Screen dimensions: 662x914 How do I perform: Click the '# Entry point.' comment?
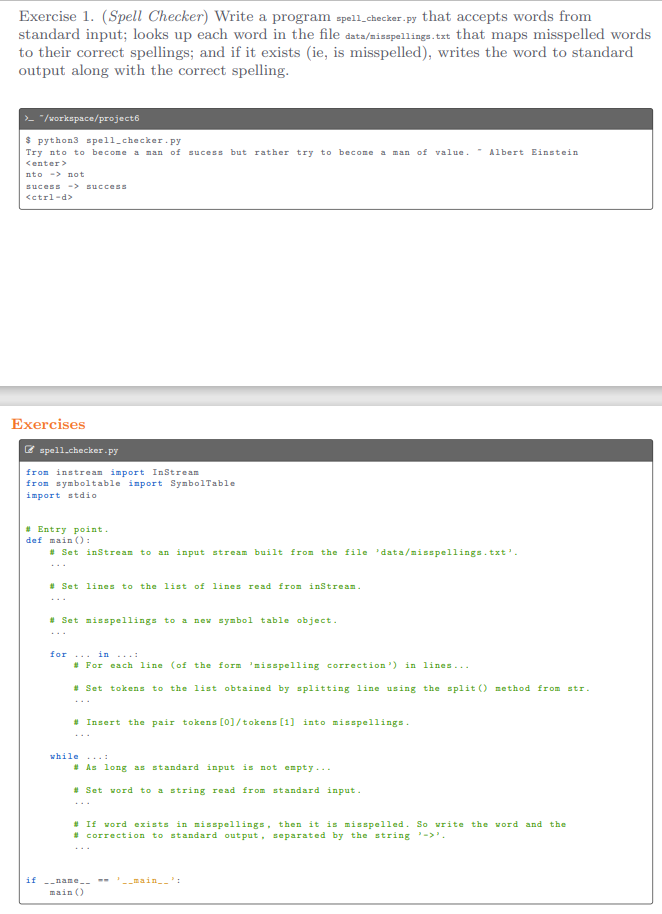(67, 529)
